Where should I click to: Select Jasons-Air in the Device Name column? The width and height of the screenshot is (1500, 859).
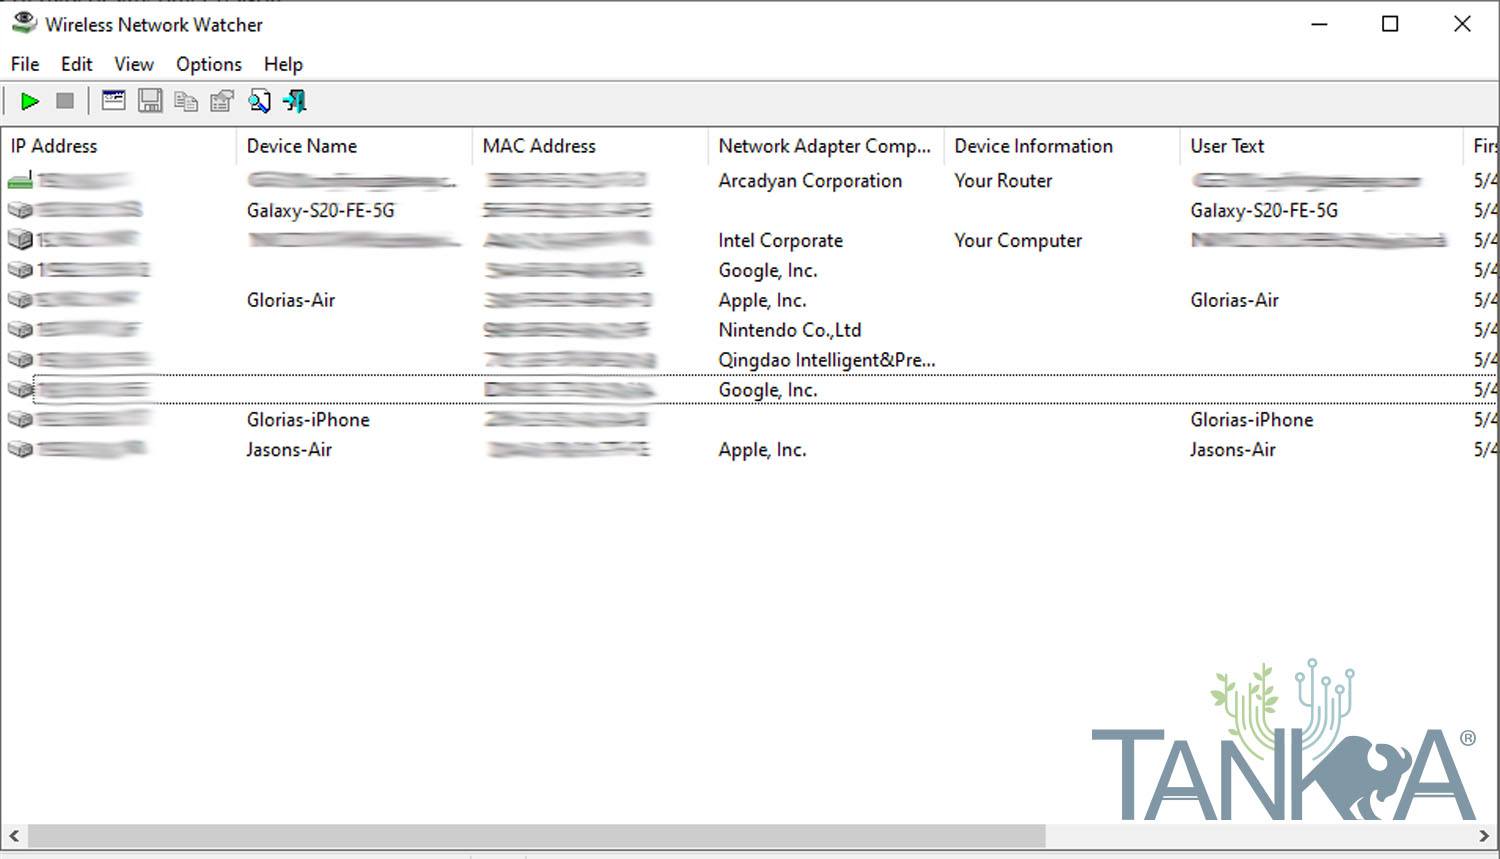tap(289, 450)
